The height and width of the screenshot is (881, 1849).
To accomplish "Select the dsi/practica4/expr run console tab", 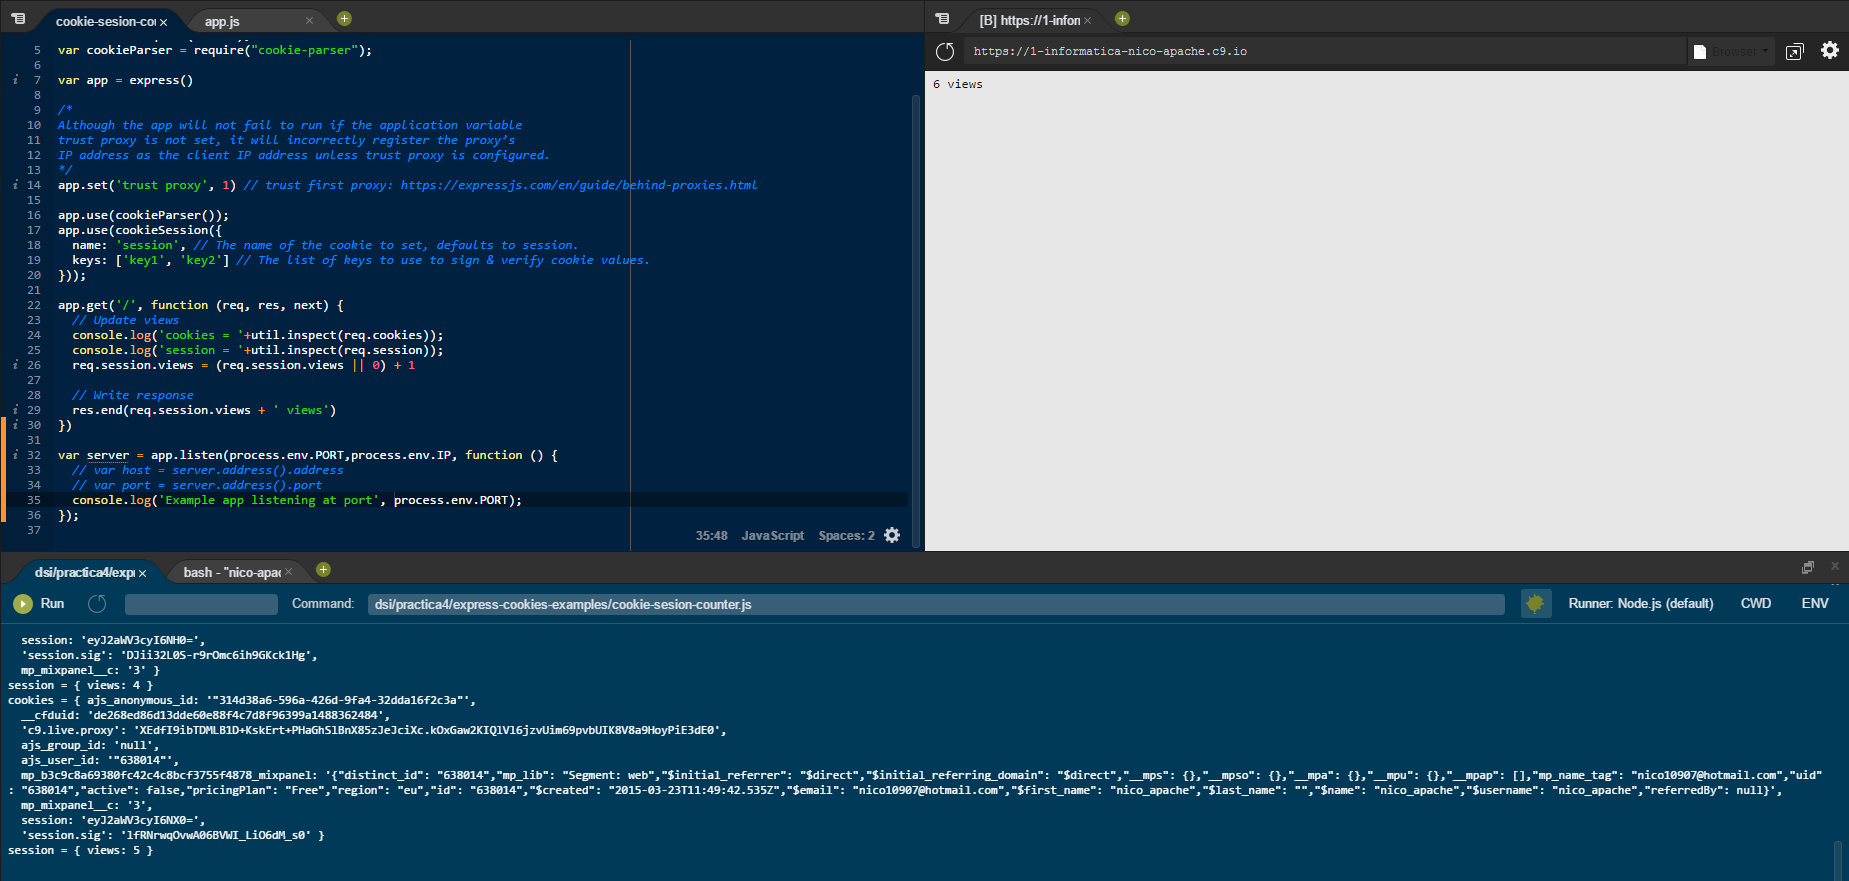I will pyautogui.click(x=85, y=572).
